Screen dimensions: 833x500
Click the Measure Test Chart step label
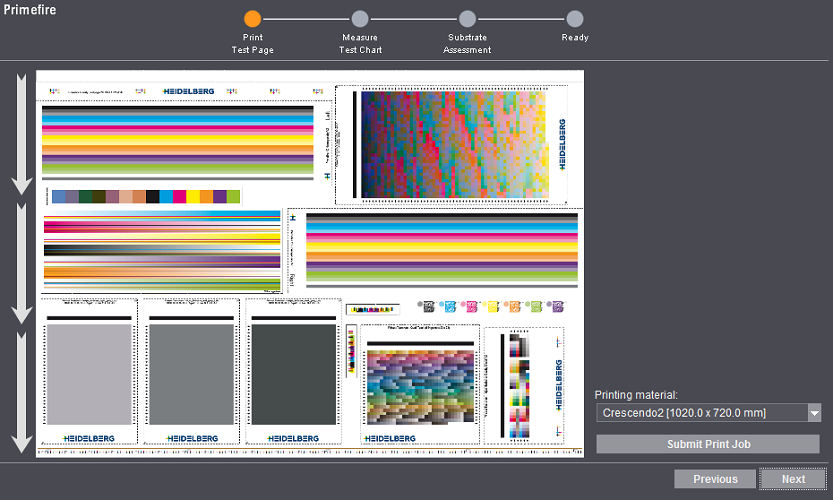tap(360, 44)
